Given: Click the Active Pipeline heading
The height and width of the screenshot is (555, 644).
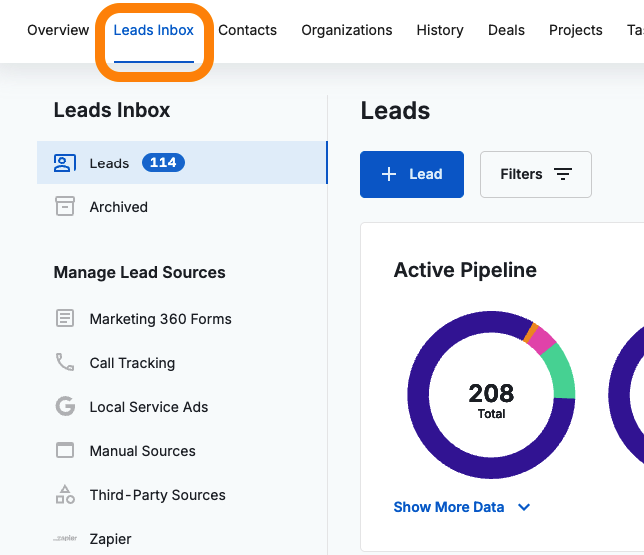Looking at the screenshot, I should 465,270.
